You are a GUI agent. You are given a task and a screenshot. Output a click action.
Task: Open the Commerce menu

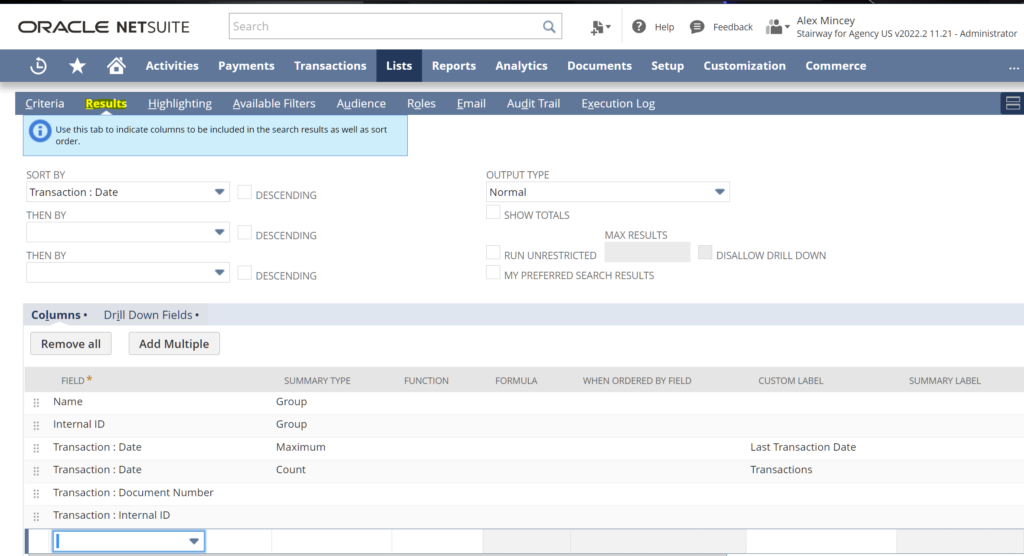pyautogui.click(x=836, y=65)
